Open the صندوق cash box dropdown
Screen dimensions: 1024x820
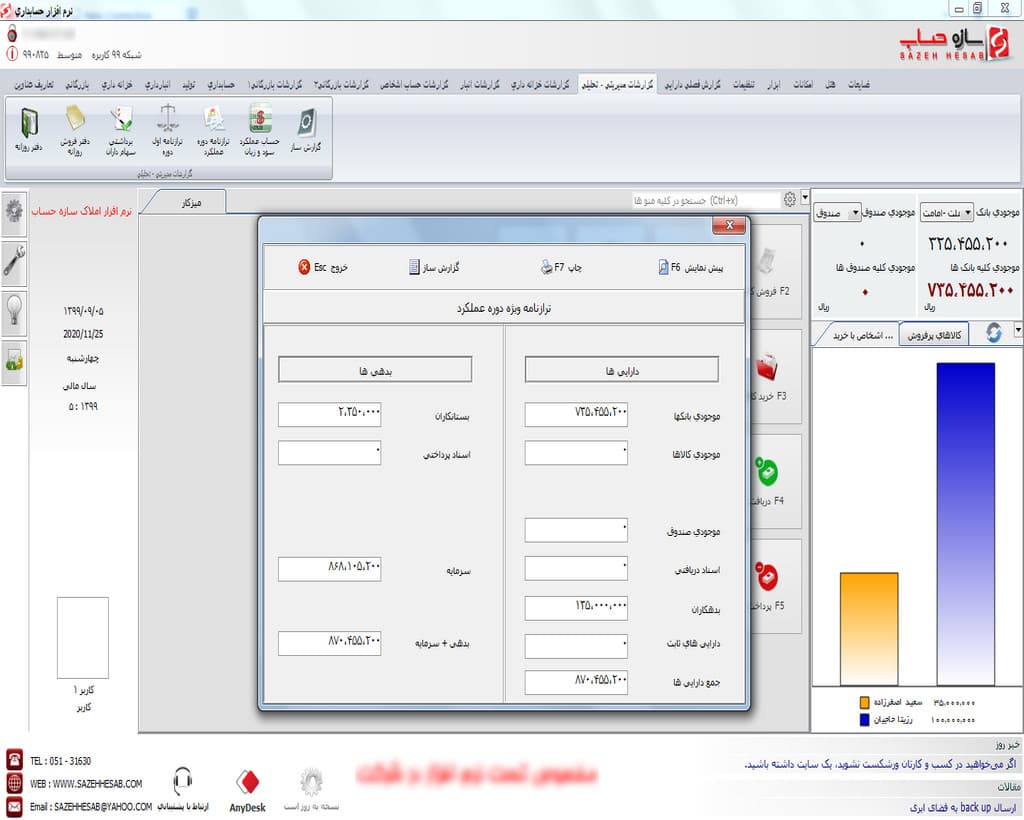point(837,212)
